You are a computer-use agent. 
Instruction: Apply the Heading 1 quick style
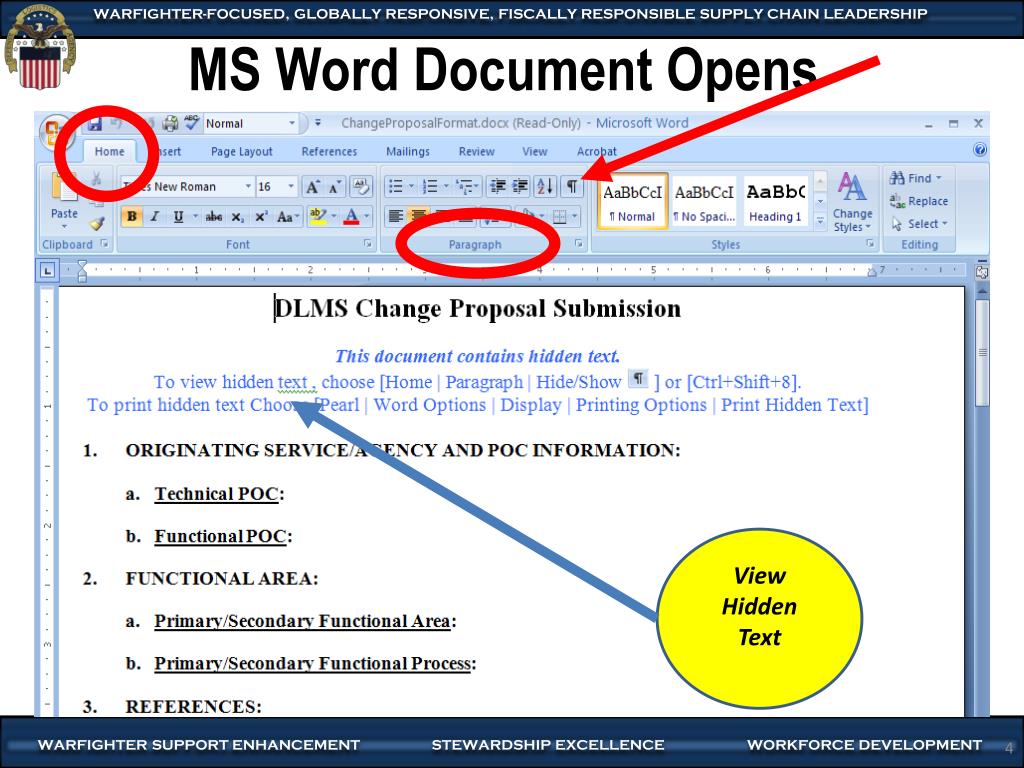click(x=775, y=202)
